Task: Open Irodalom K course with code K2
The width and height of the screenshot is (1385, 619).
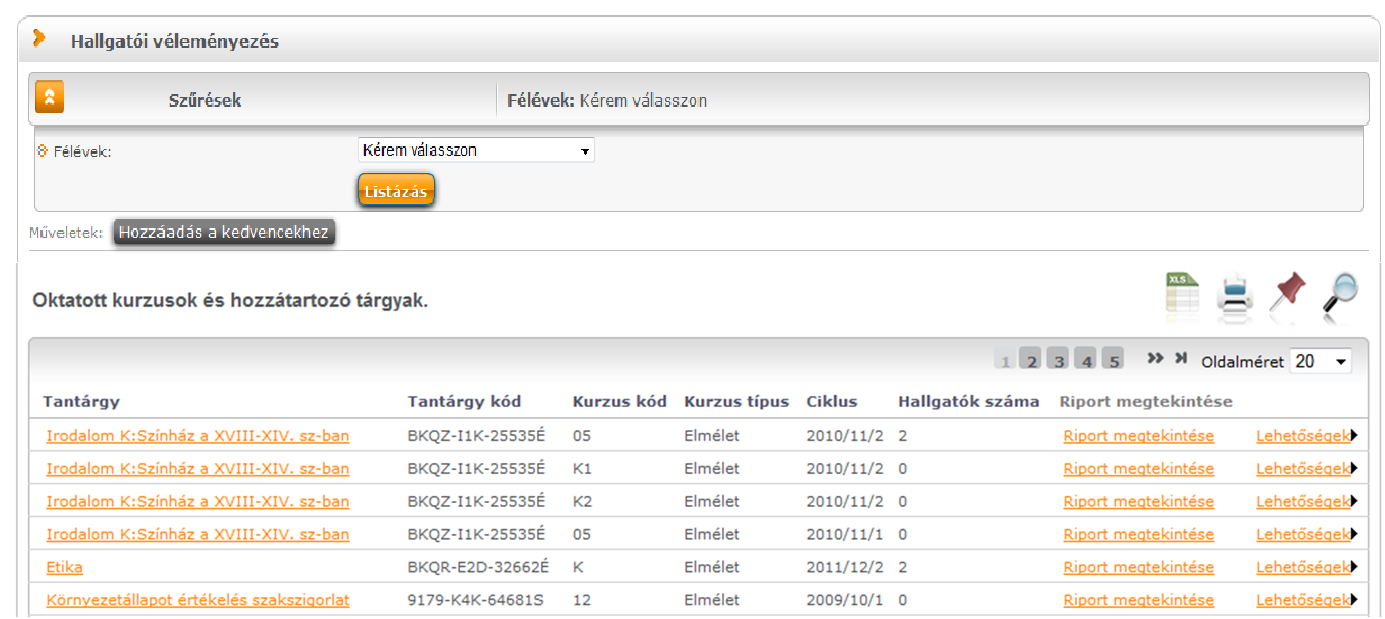Action: click(198, 502)
